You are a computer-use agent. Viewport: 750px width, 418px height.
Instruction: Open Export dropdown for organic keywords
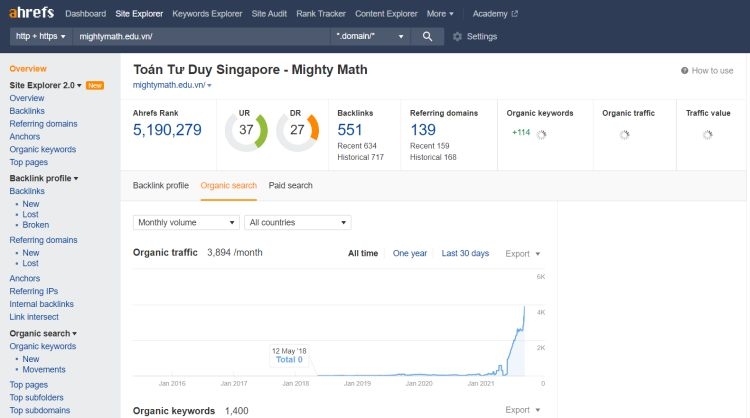point(522,410)
